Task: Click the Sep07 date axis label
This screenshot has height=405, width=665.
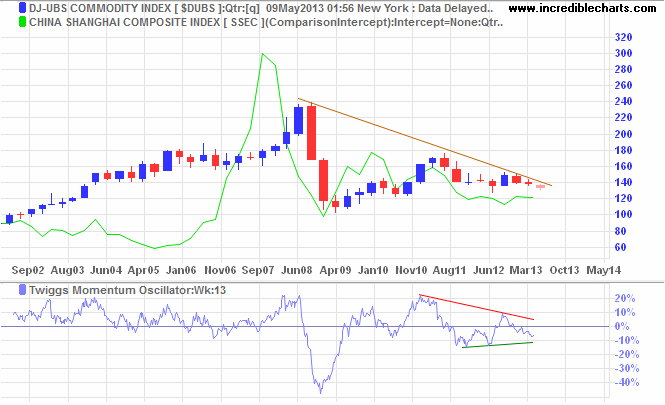Action: point(258,270)
